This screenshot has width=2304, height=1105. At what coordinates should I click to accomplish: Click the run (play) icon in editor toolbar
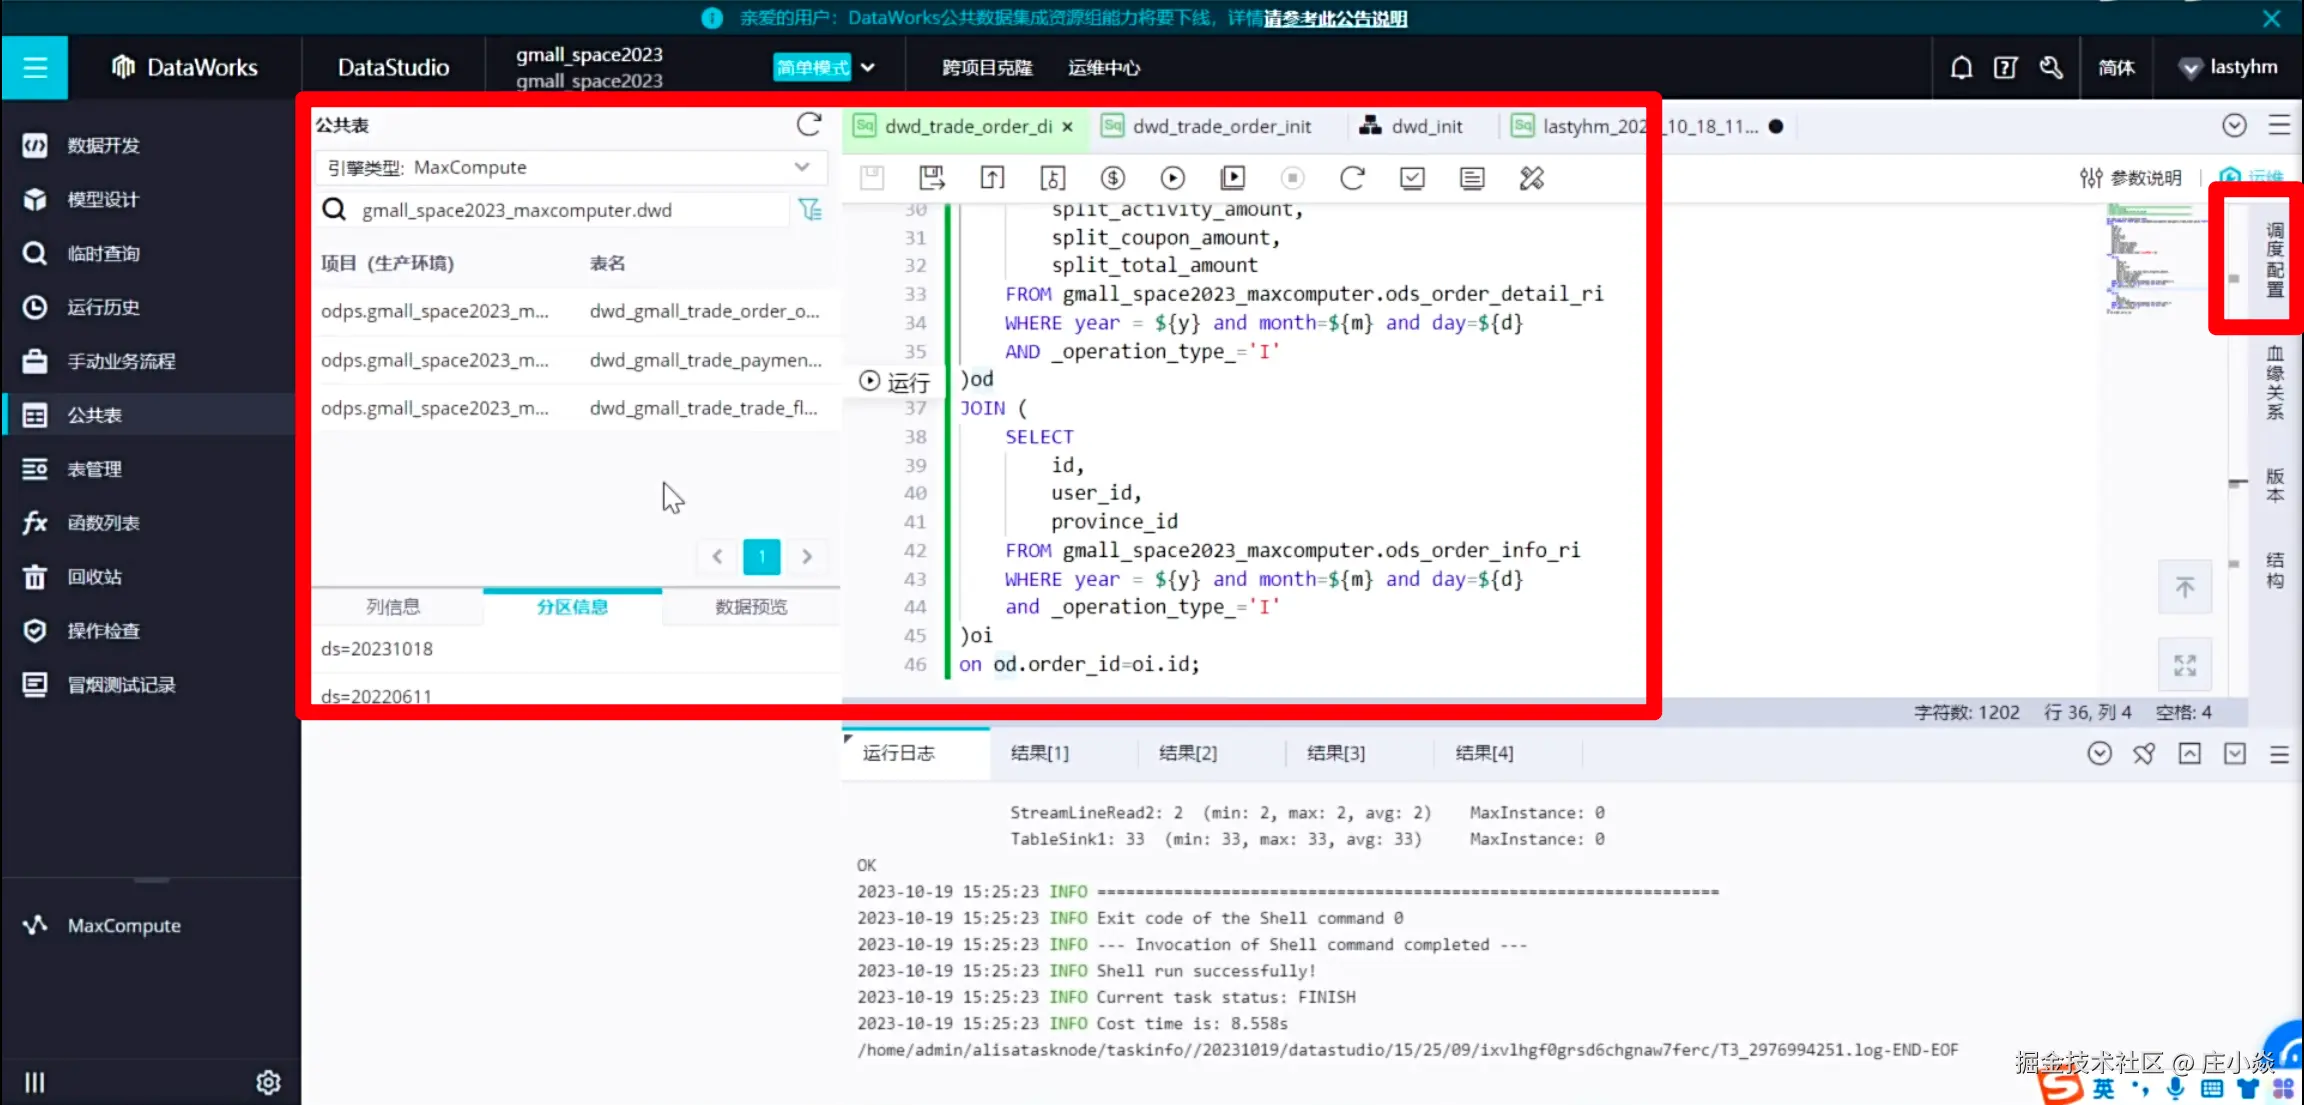[1172, 178]
